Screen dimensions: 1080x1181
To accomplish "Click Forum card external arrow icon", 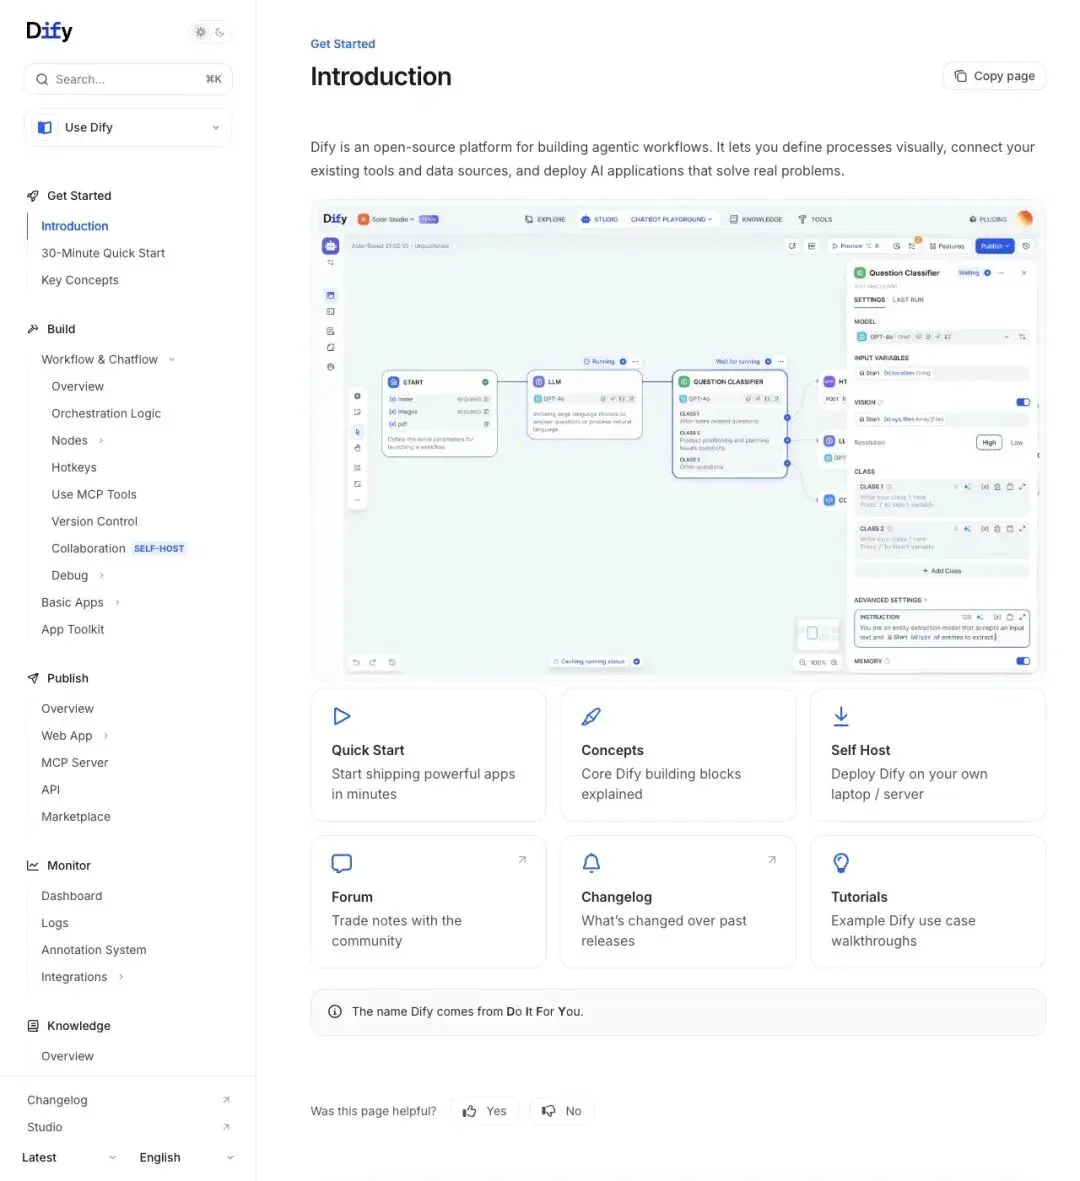I will (522, 859).
